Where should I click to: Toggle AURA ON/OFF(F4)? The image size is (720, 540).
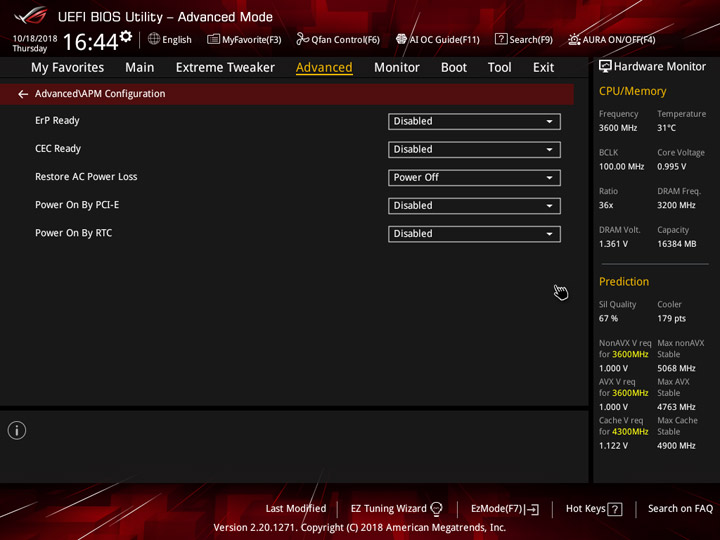point(612,39)
